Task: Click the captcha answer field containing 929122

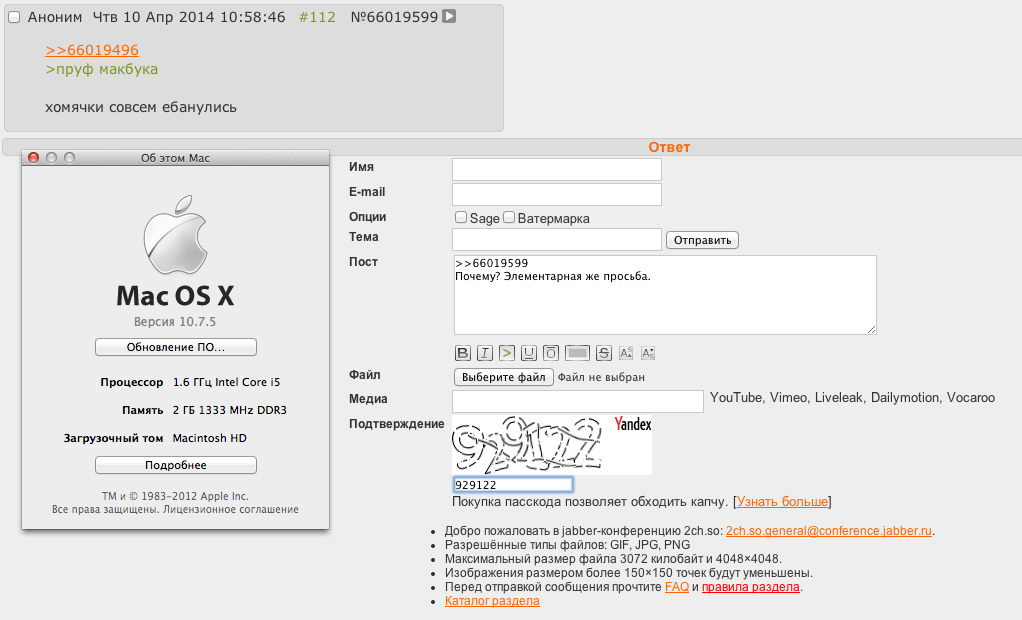Action: [513, 484]
